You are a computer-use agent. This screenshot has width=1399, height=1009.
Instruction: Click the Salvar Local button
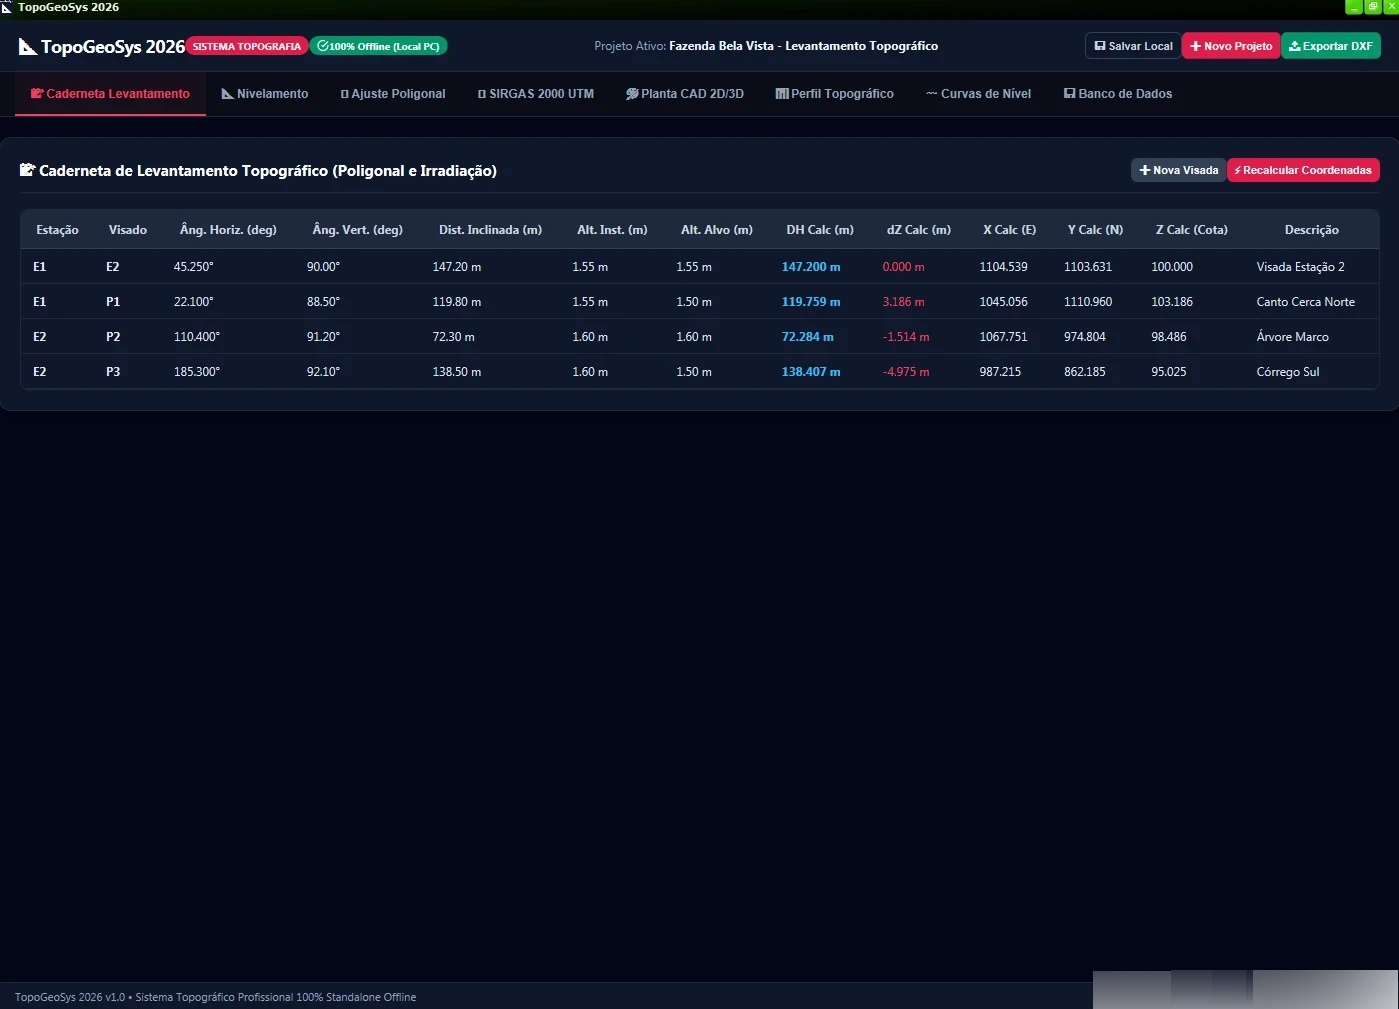[1133, 46]
